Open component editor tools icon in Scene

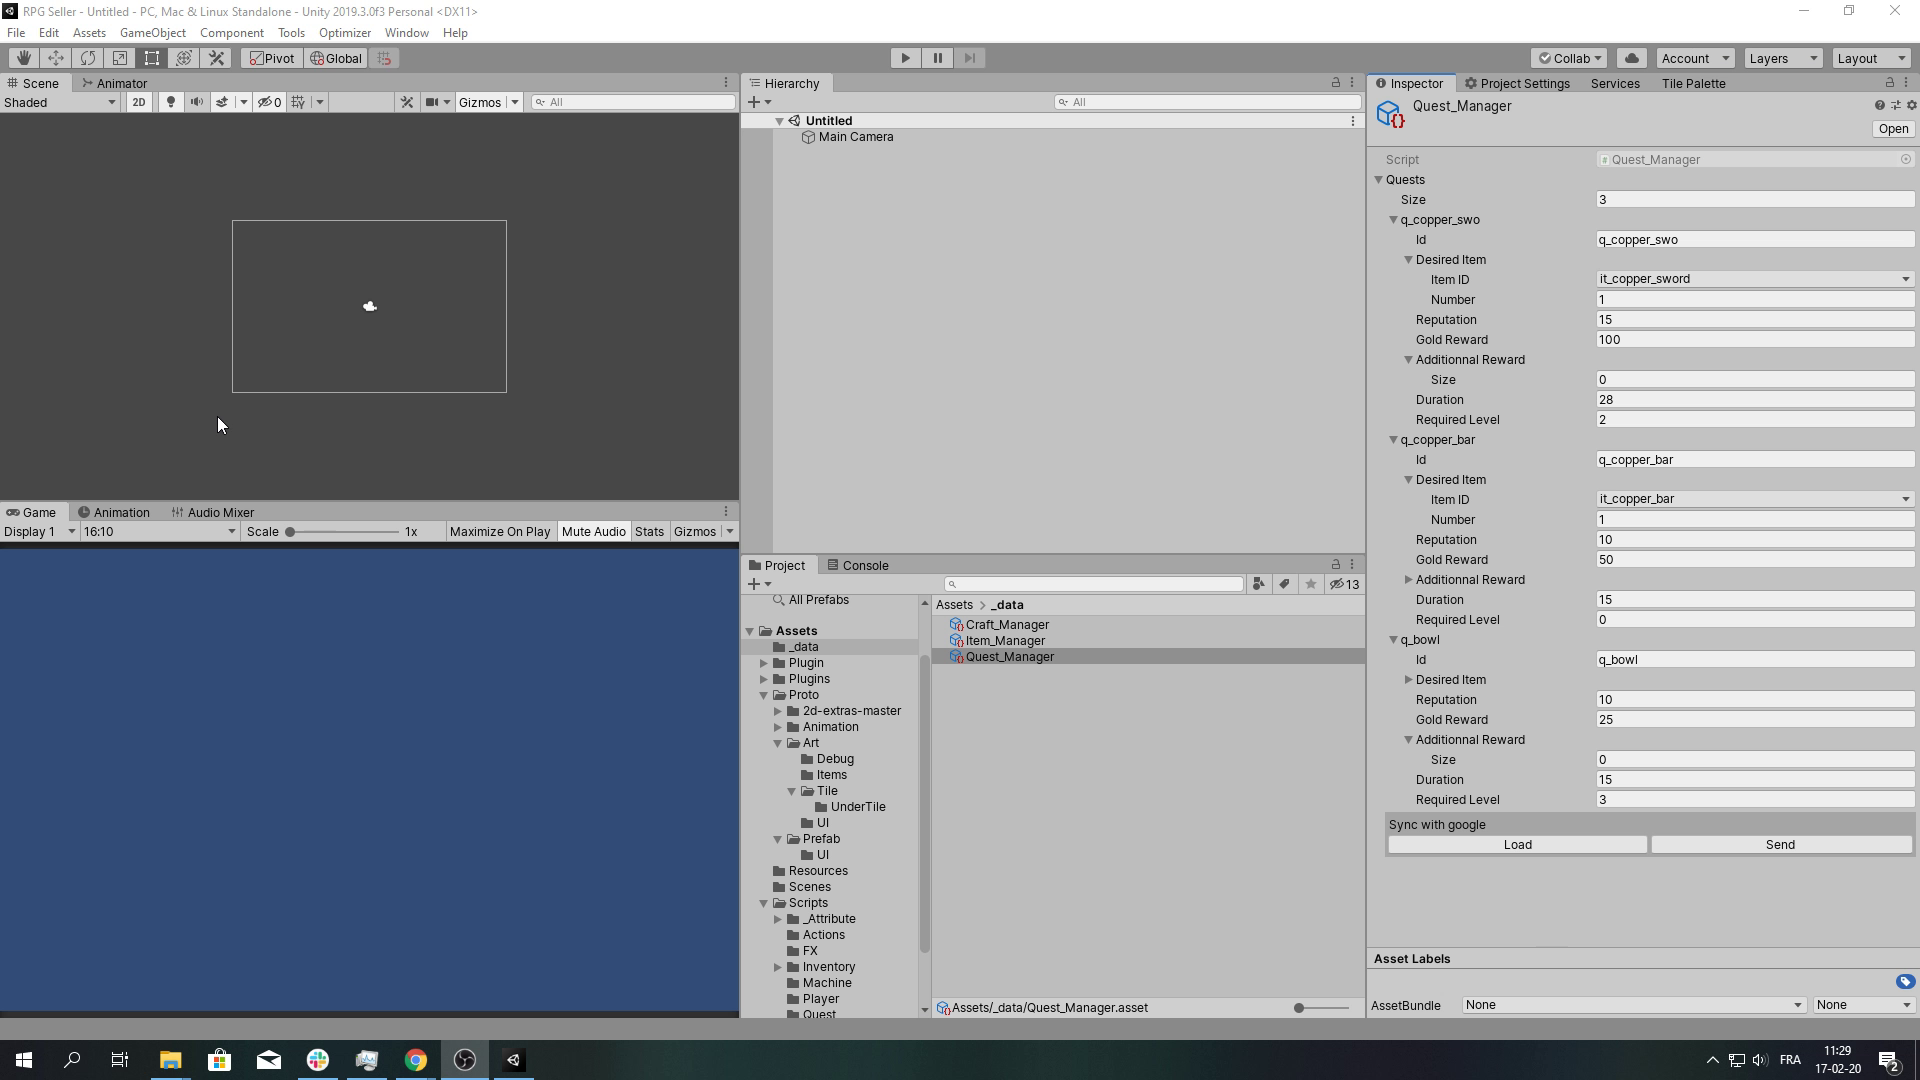click(x=407, y=102)
